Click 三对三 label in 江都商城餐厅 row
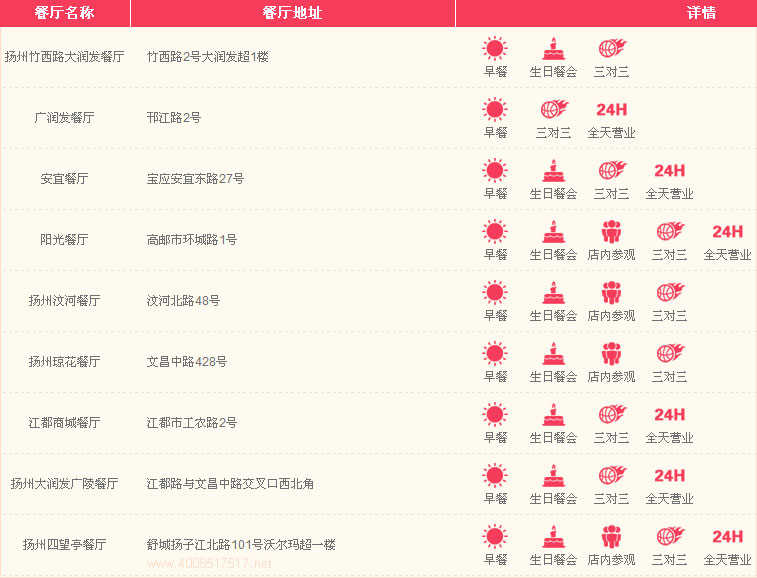The height and width of the screenshot is (578, 757). click(x=612, y=437)
